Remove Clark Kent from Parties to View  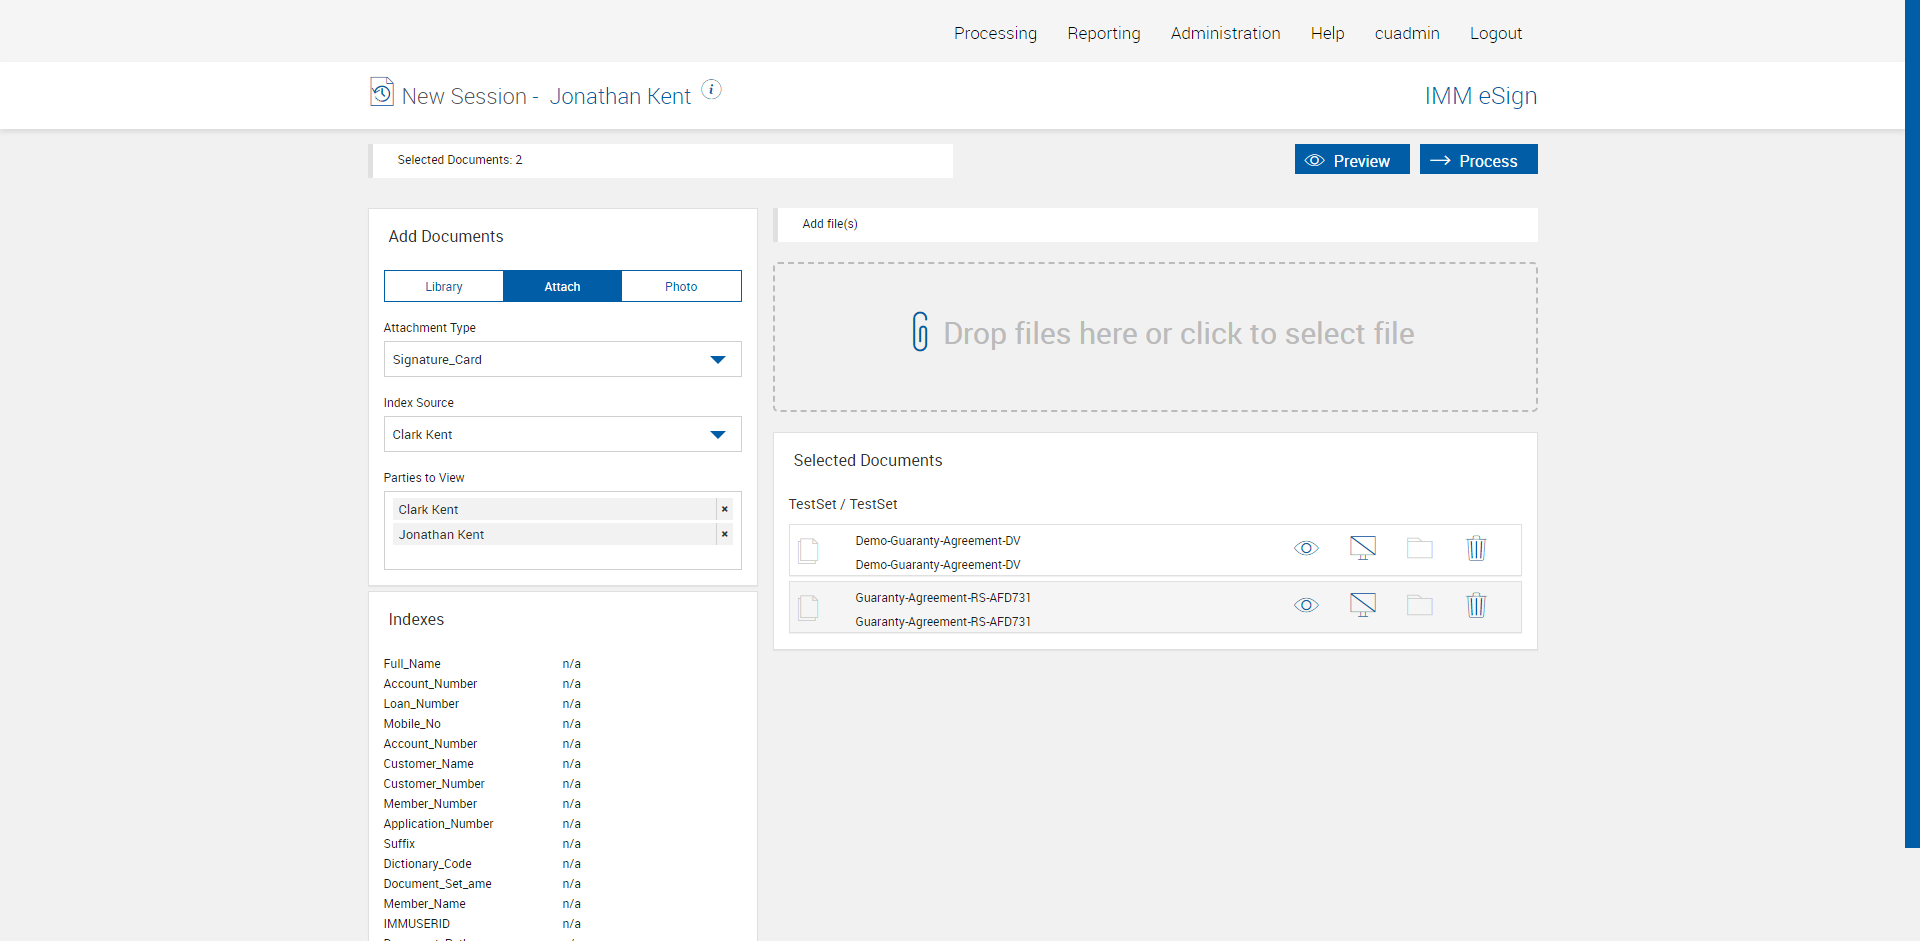(x=724, y=510)
